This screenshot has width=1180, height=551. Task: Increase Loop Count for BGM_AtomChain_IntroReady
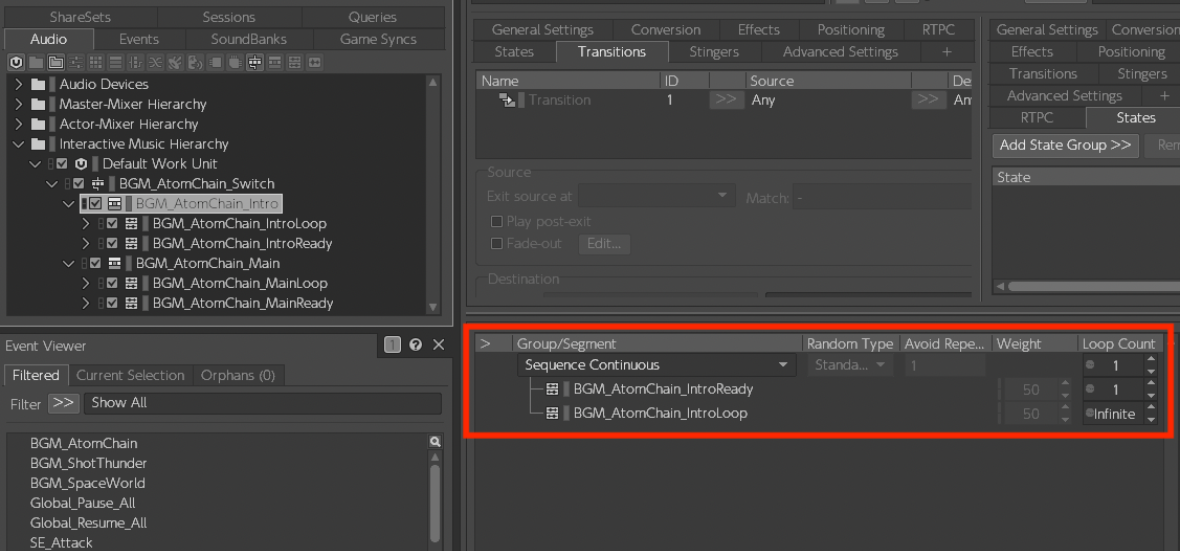[1151, 384]
